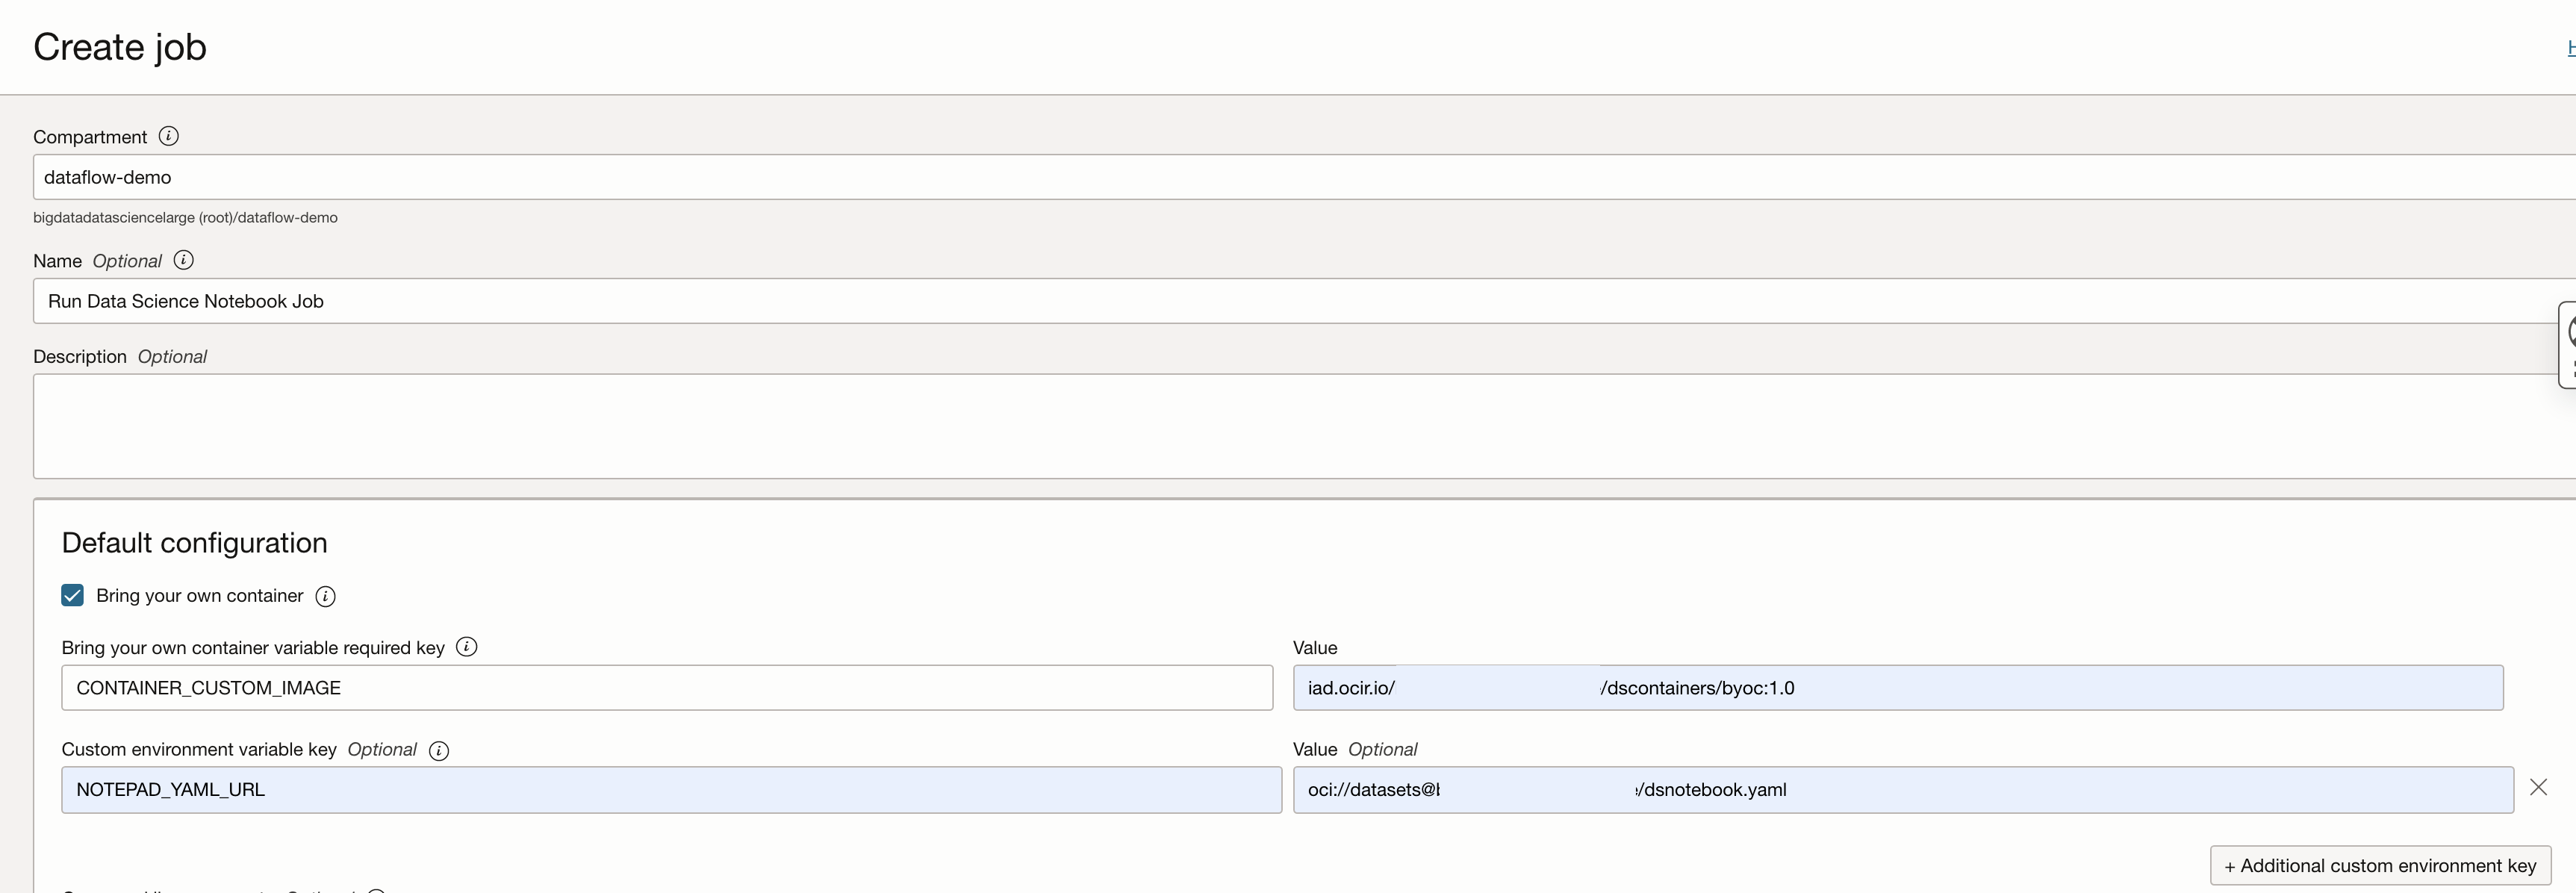
Task: Open info tooltip for Bring your own container
Action: point(325,597)
